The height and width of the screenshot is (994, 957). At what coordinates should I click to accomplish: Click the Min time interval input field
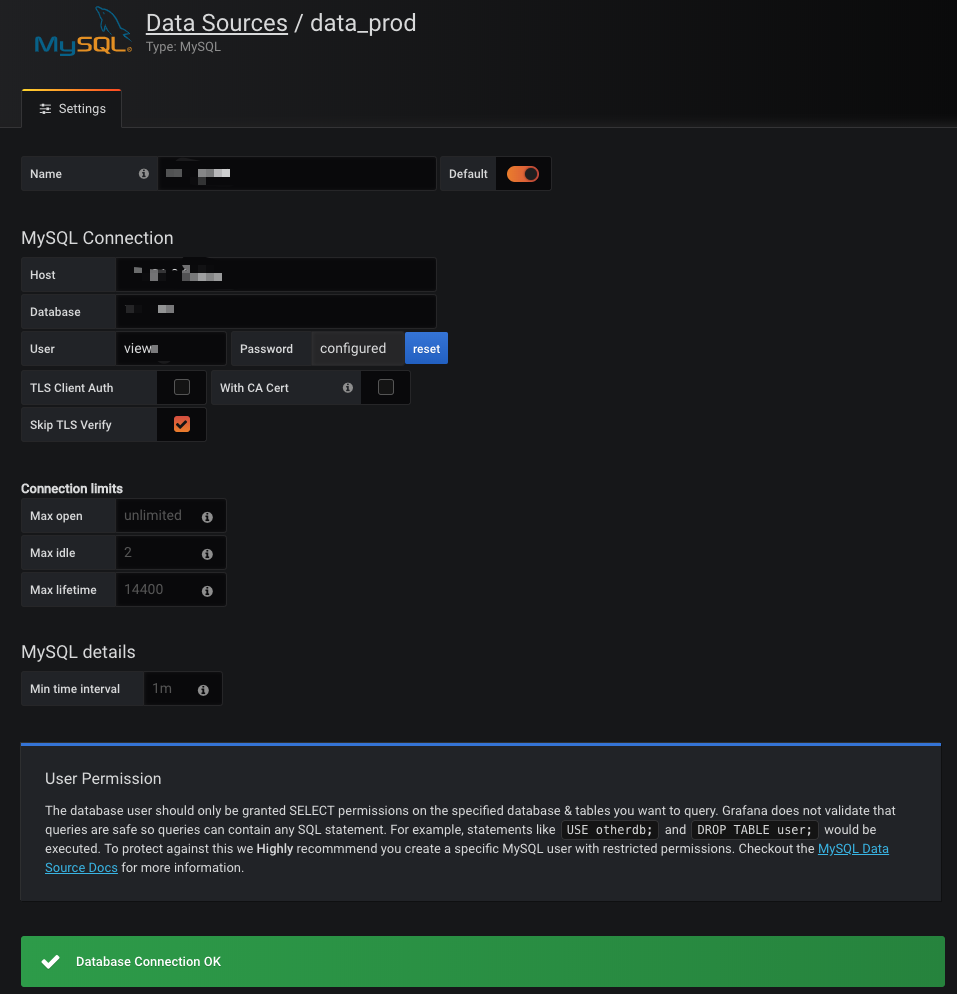(183, 688)
